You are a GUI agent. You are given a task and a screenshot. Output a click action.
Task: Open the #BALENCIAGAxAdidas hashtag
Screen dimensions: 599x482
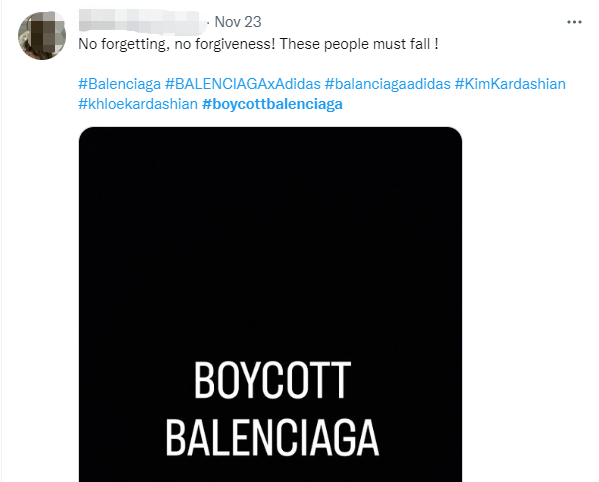click(243, 84)
